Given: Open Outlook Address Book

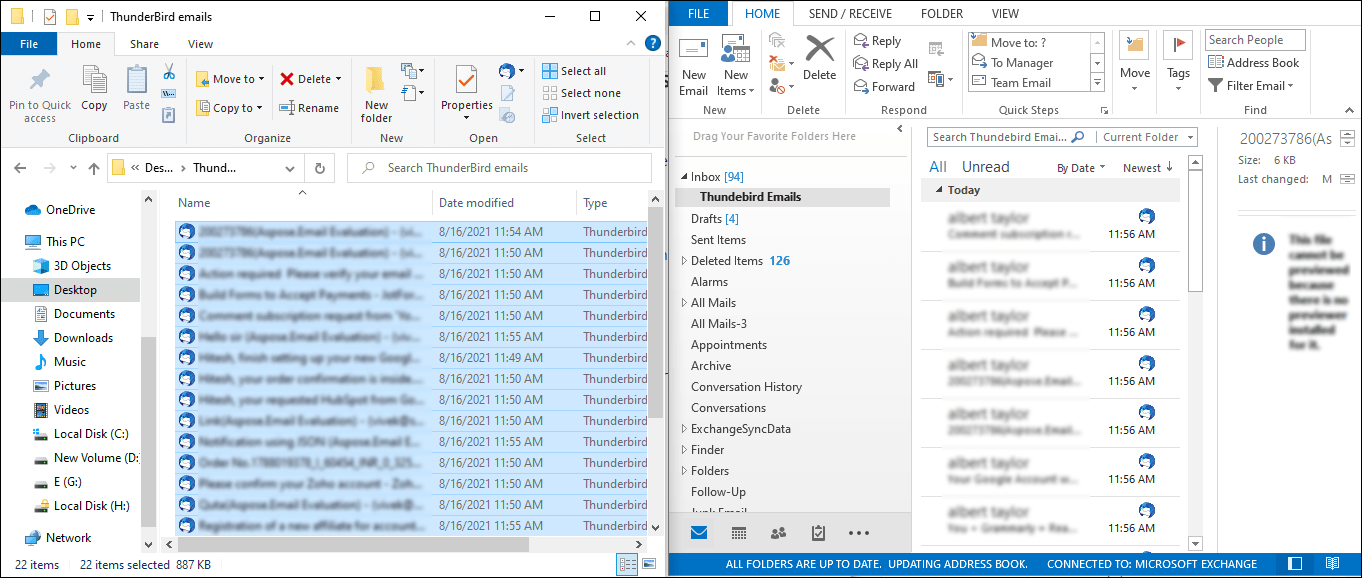Looking at the screenshot, I should point(1254,62).
